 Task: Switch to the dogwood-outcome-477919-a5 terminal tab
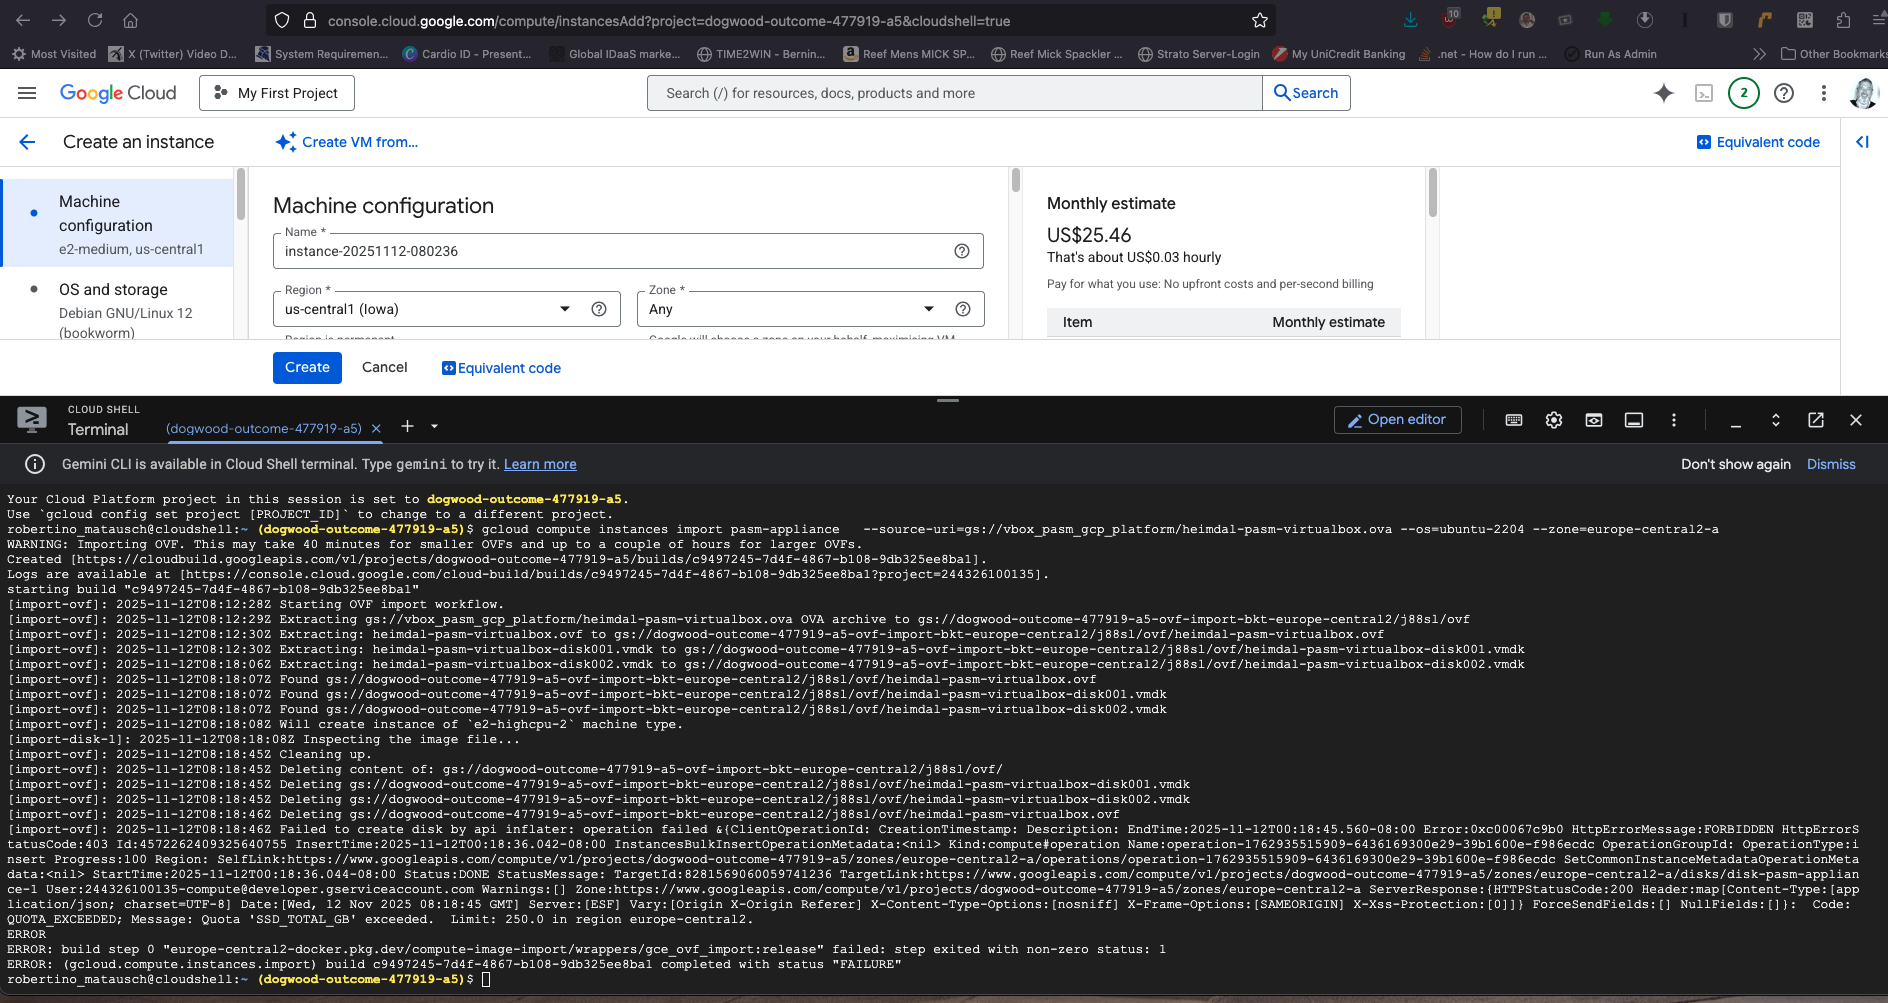264,428
